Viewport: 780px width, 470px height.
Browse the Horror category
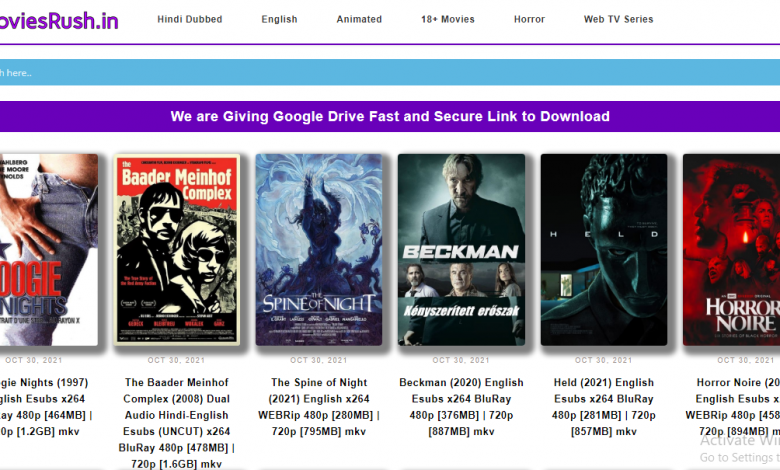click(529, 19)
